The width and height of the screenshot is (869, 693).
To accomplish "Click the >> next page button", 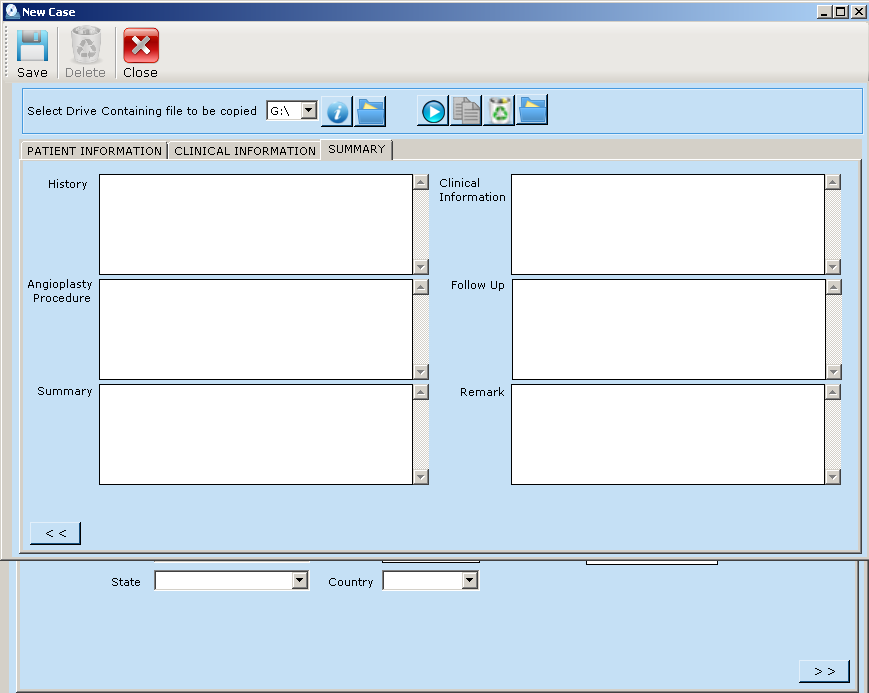I will point(824,671).
